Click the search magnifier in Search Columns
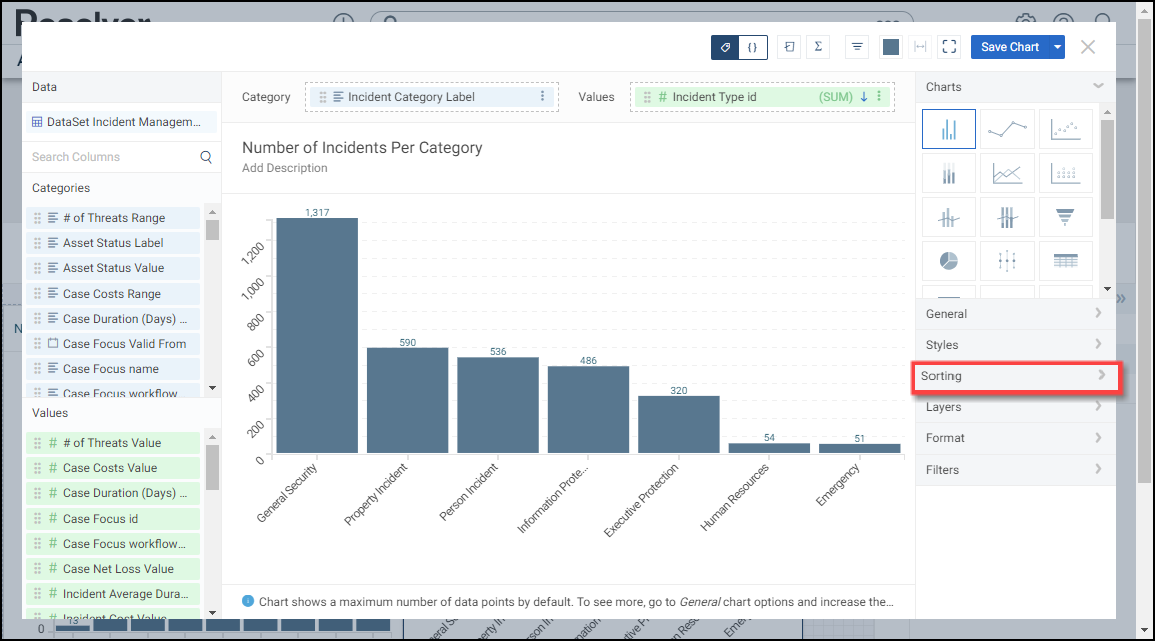Screen dimensions: 1155x641 (206, 157)
